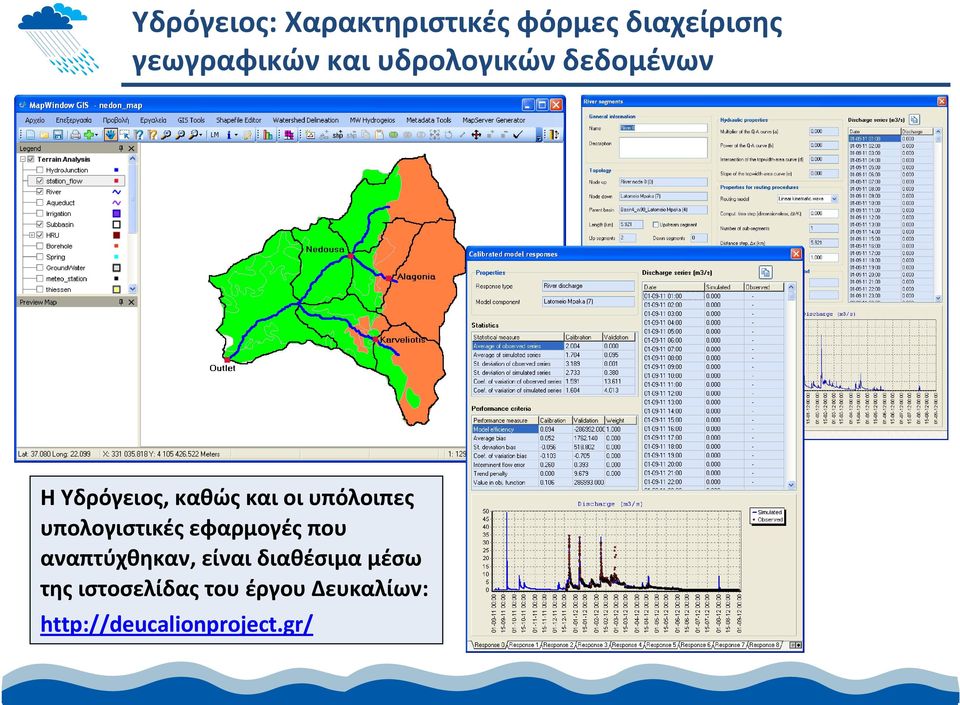Click the New project toolbar icon
This screenshot has width=960, height=705.
pos(31,135)
